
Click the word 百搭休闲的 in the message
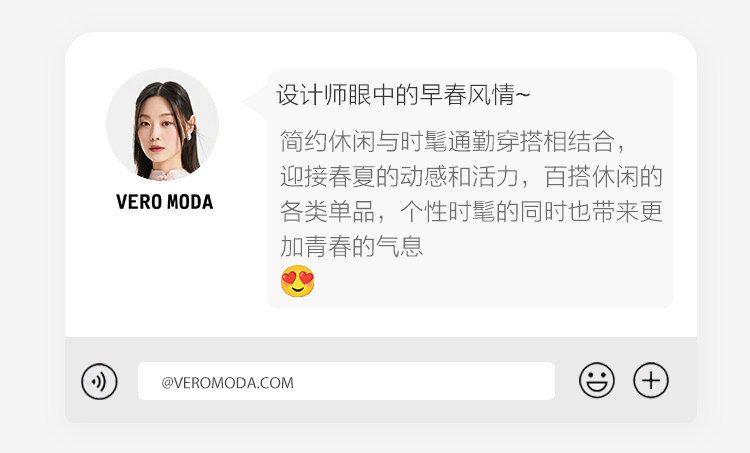[603, 177]
